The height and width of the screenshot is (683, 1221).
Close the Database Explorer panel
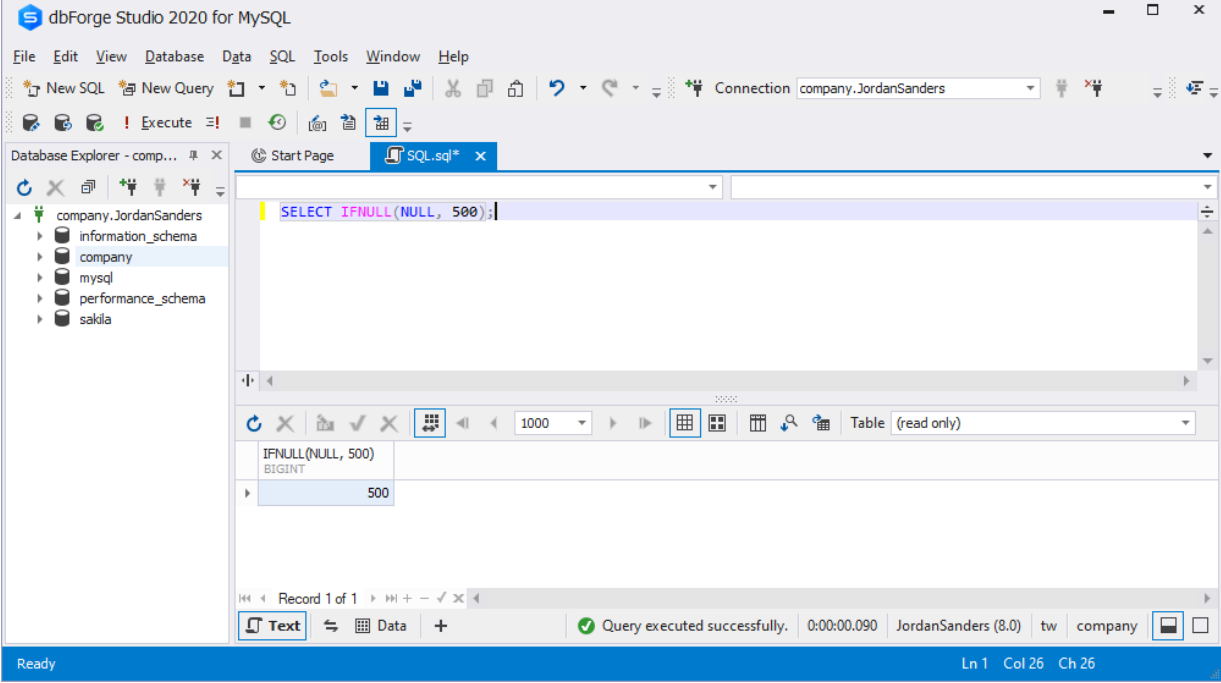pos(216,156)
